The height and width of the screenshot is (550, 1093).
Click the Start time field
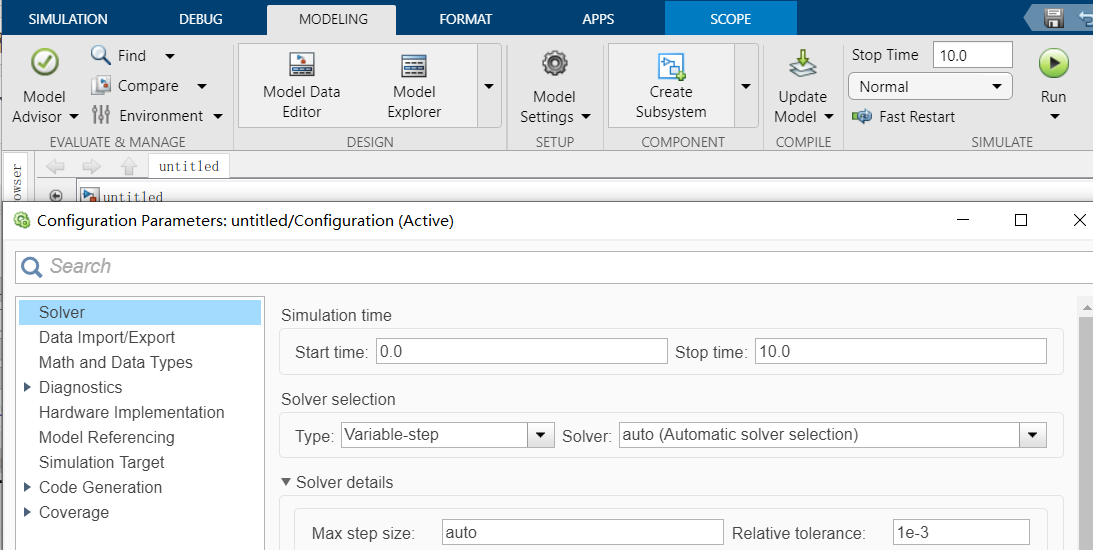pyautogui.click(x=521, y=351)
